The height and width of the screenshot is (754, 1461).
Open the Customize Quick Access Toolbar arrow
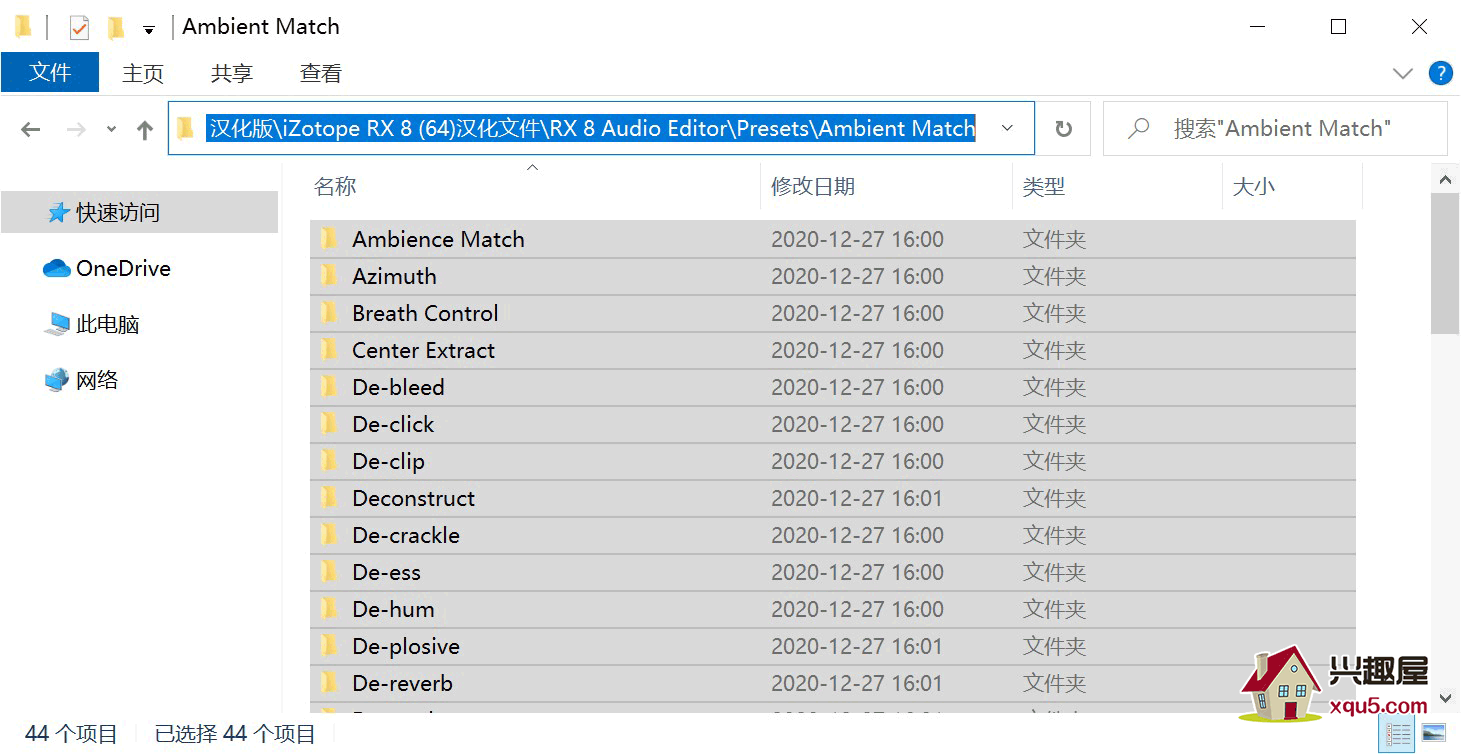click(x=149, y=29)
